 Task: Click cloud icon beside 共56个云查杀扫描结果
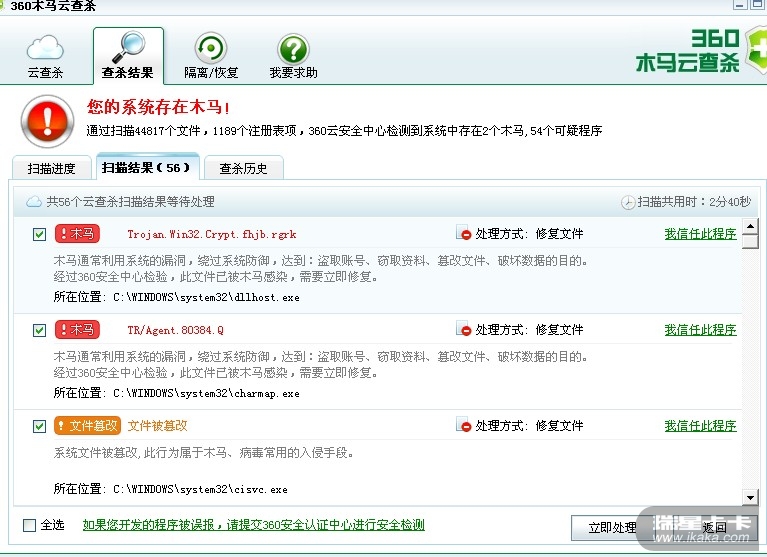tap(34, 201)
